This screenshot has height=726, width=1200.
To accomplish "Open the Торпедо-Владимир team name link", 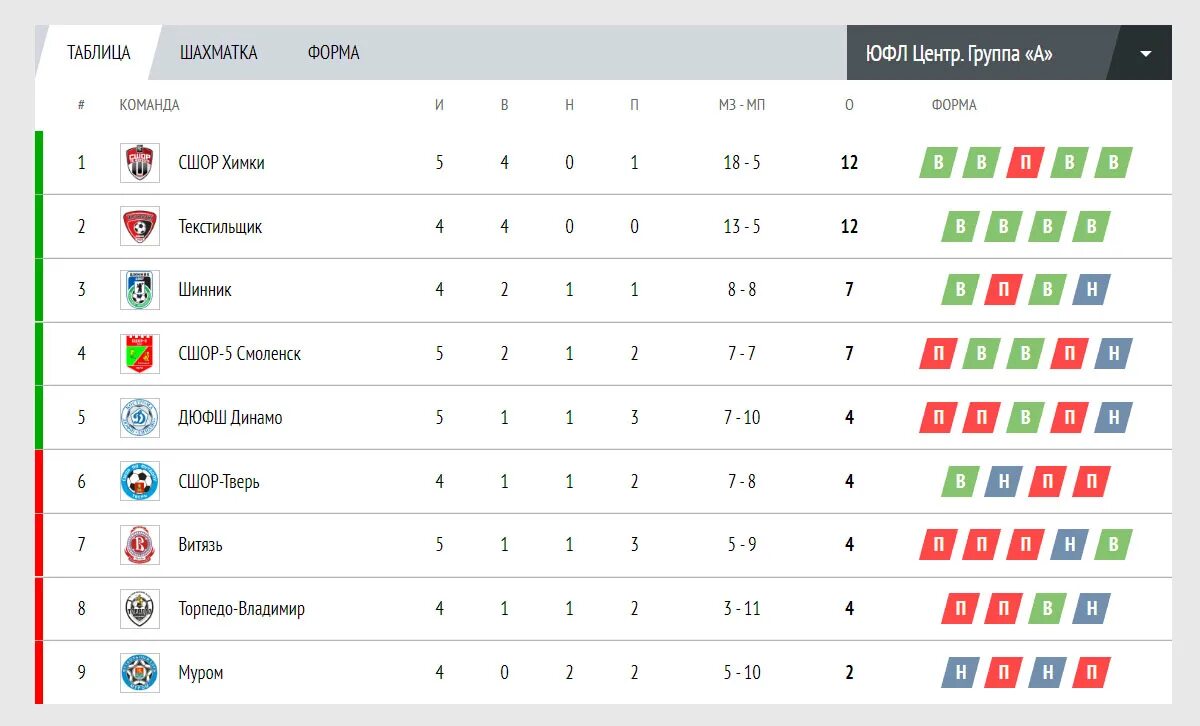I will coord(241,609).
